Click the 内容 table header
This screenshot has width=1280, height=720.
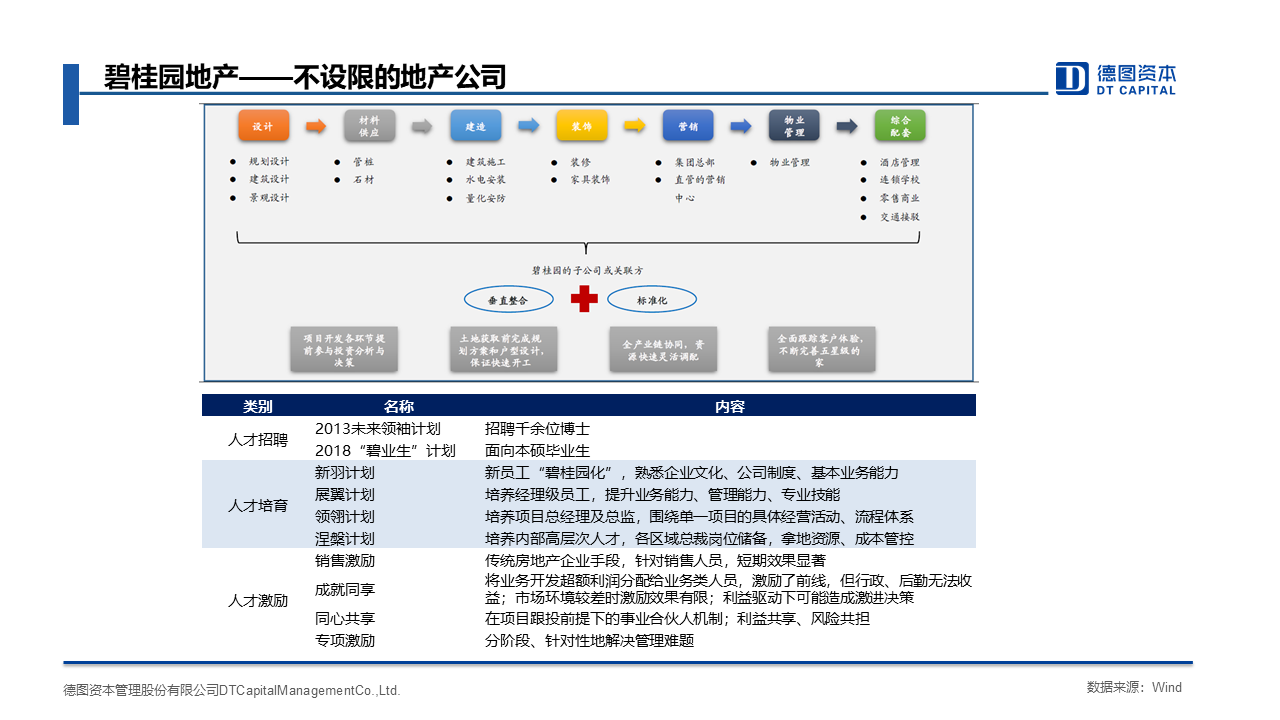(729, 406)
